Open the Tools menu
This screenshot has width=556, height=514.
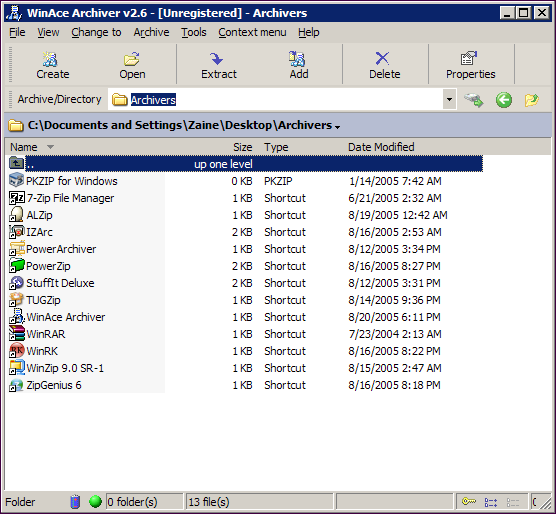point(194,32)
